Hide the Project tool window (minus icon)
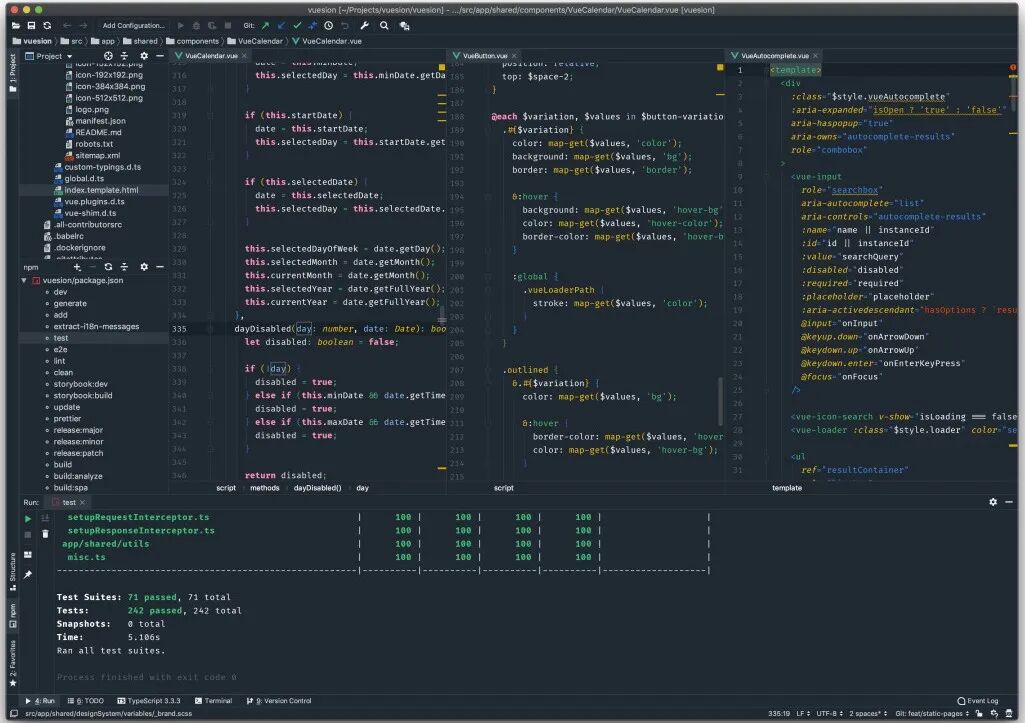The image size is (1025, 723). [x=160, y=56]
